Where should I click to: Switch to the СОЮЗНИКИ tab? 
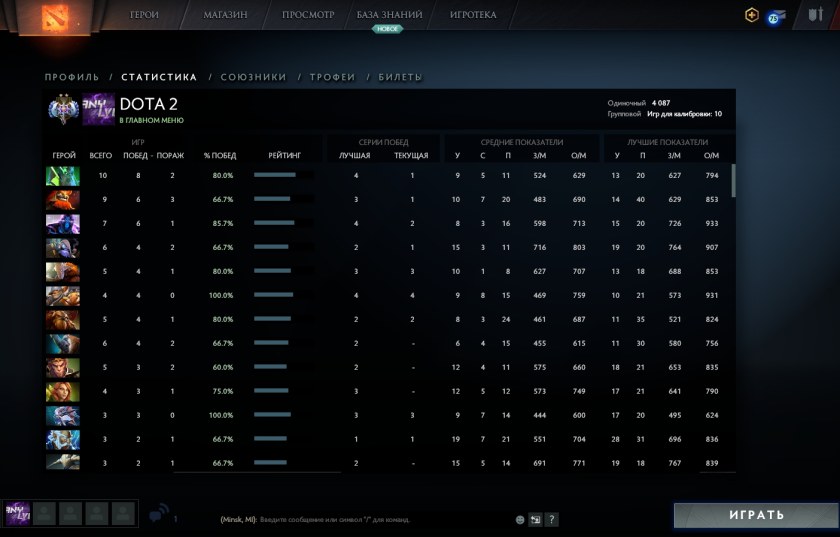[254, 77]
